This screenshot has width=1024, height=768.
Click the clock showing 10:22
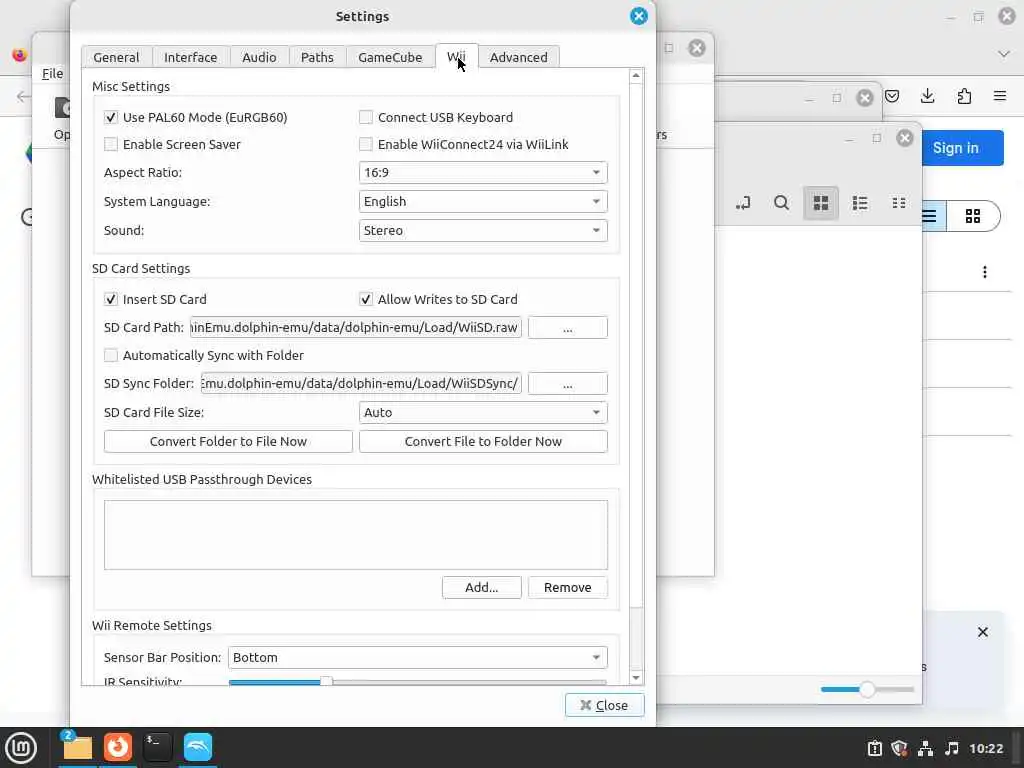tap(985, 748)
